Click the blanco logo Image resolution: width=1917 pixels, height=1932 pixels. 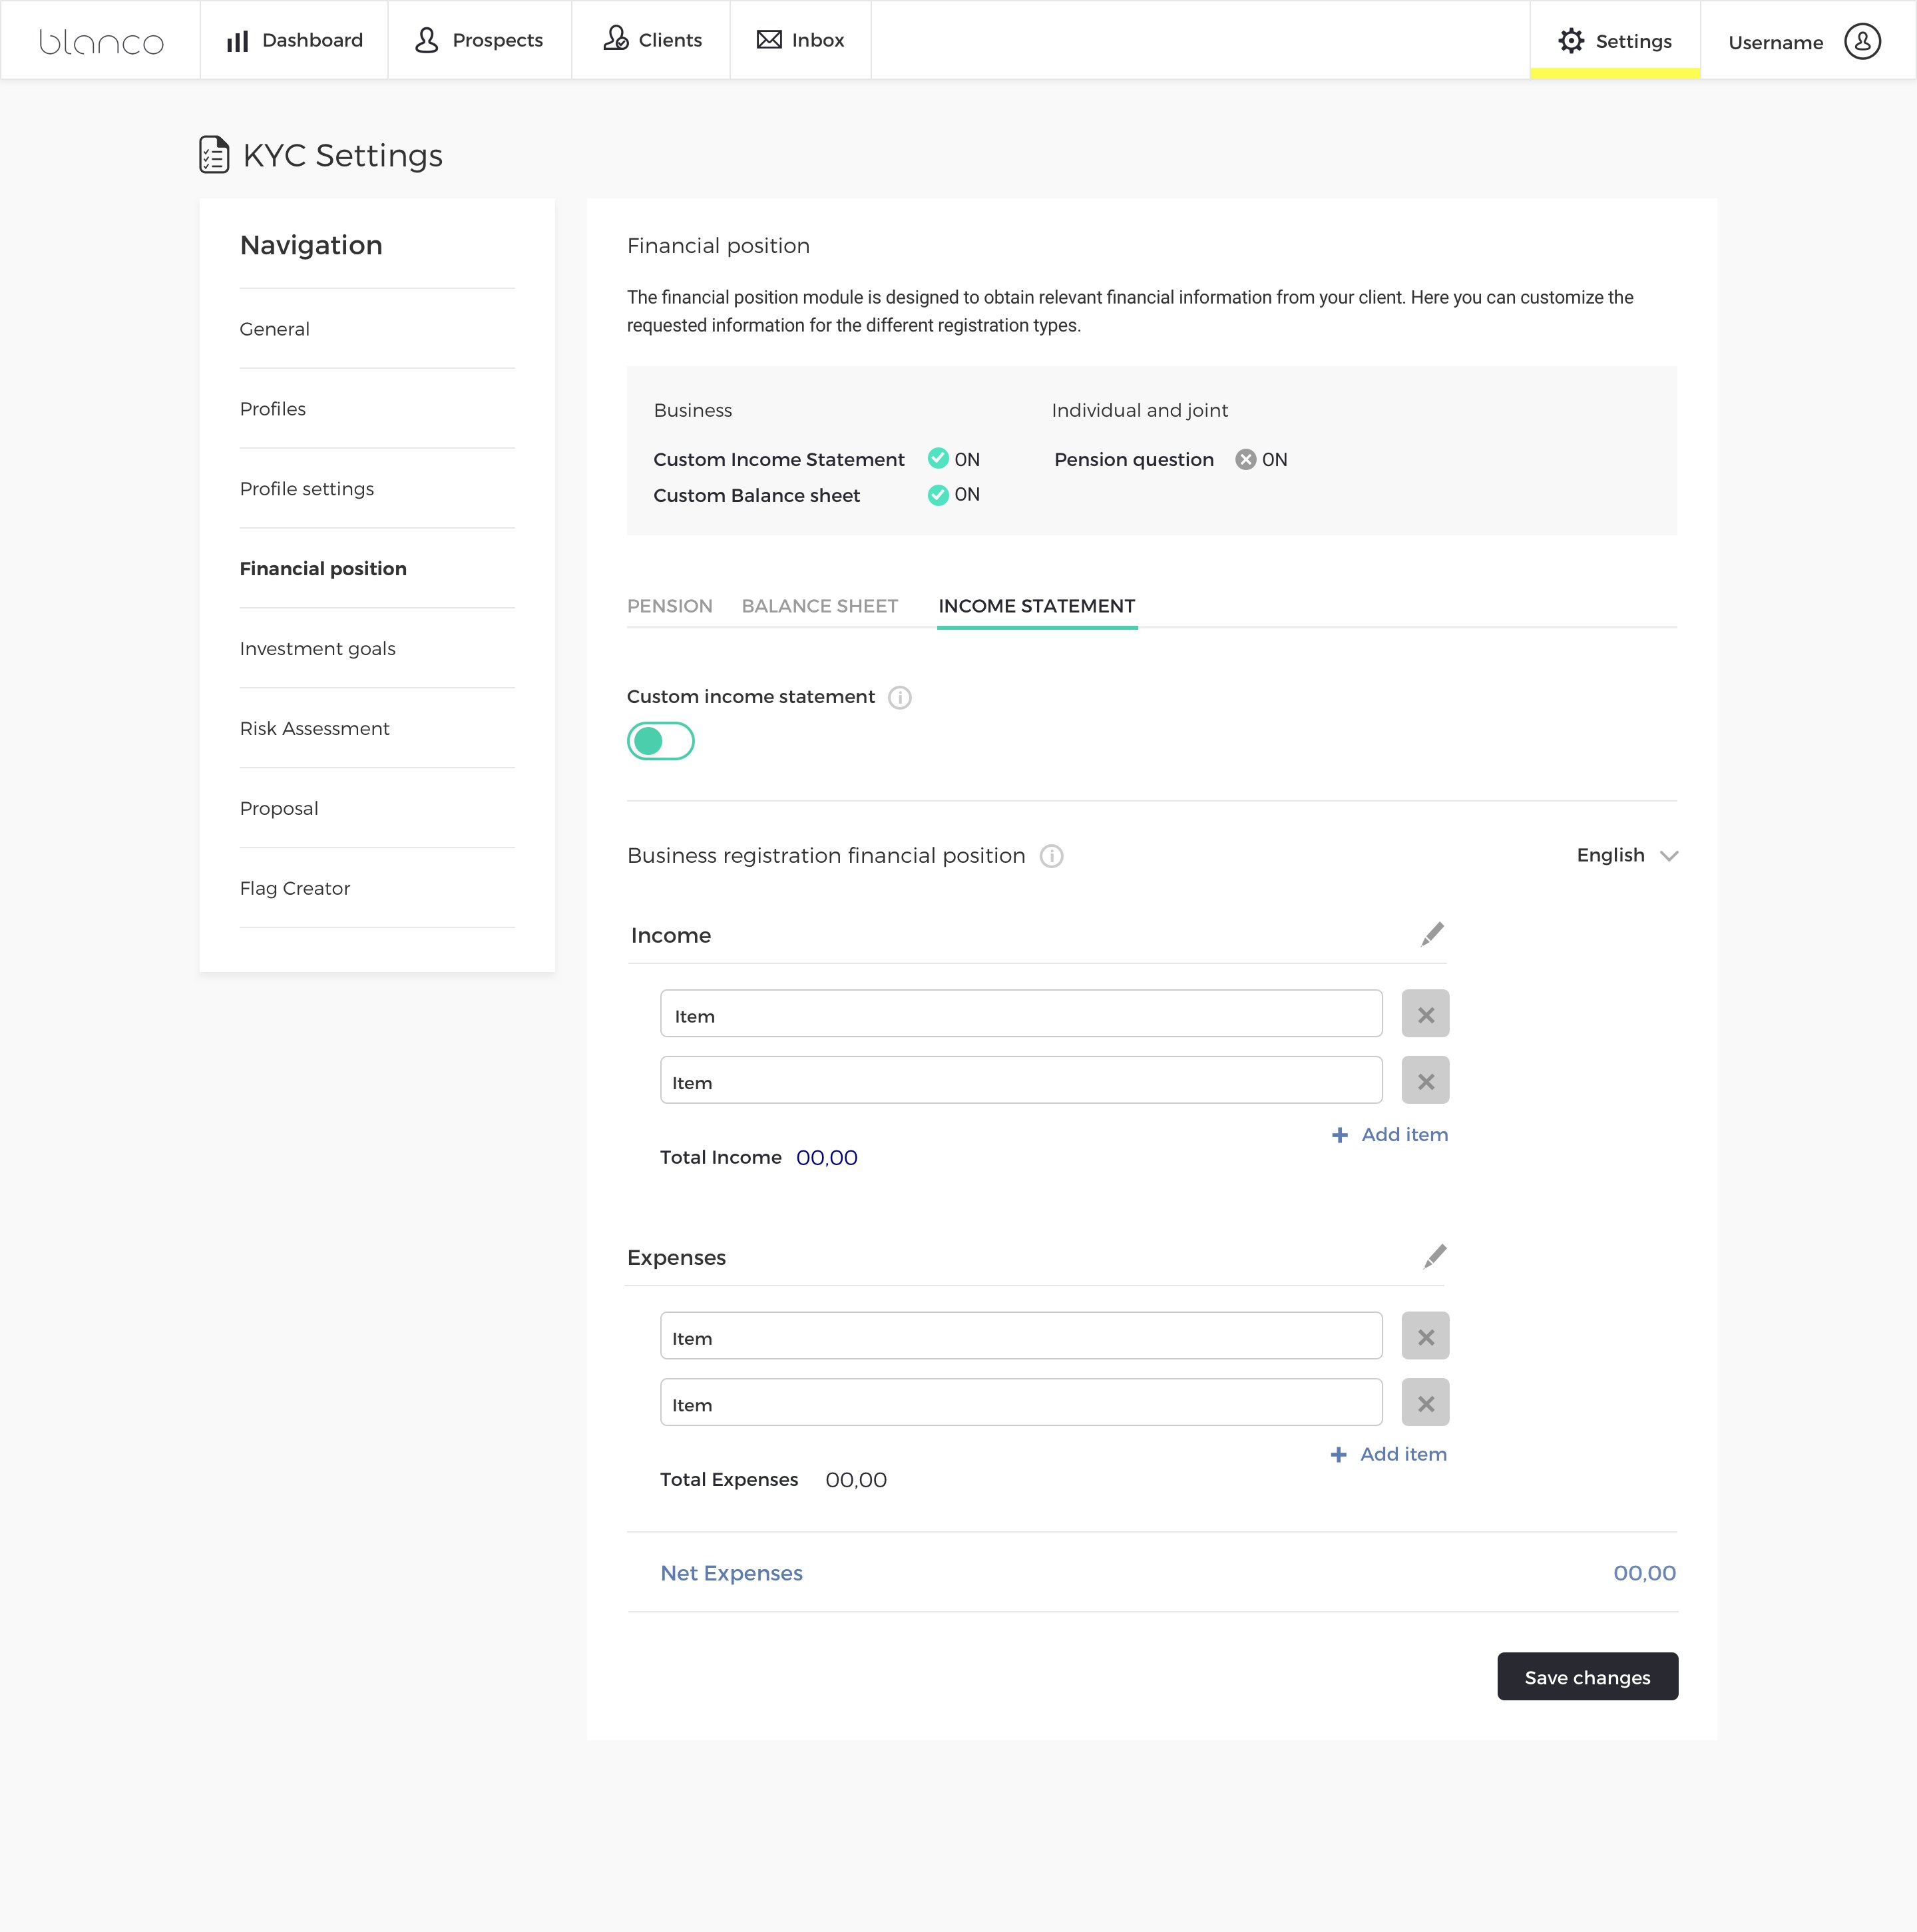pos(101,42)
